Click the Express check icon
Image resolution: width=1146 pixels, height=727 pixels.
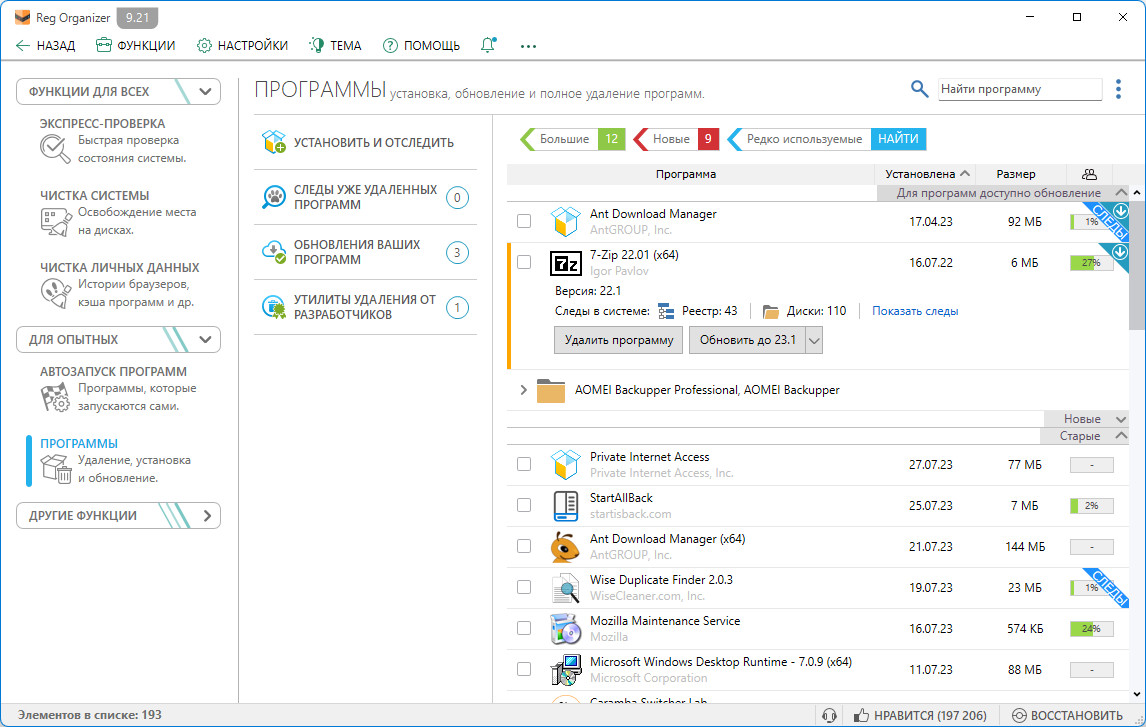point(55,148)
